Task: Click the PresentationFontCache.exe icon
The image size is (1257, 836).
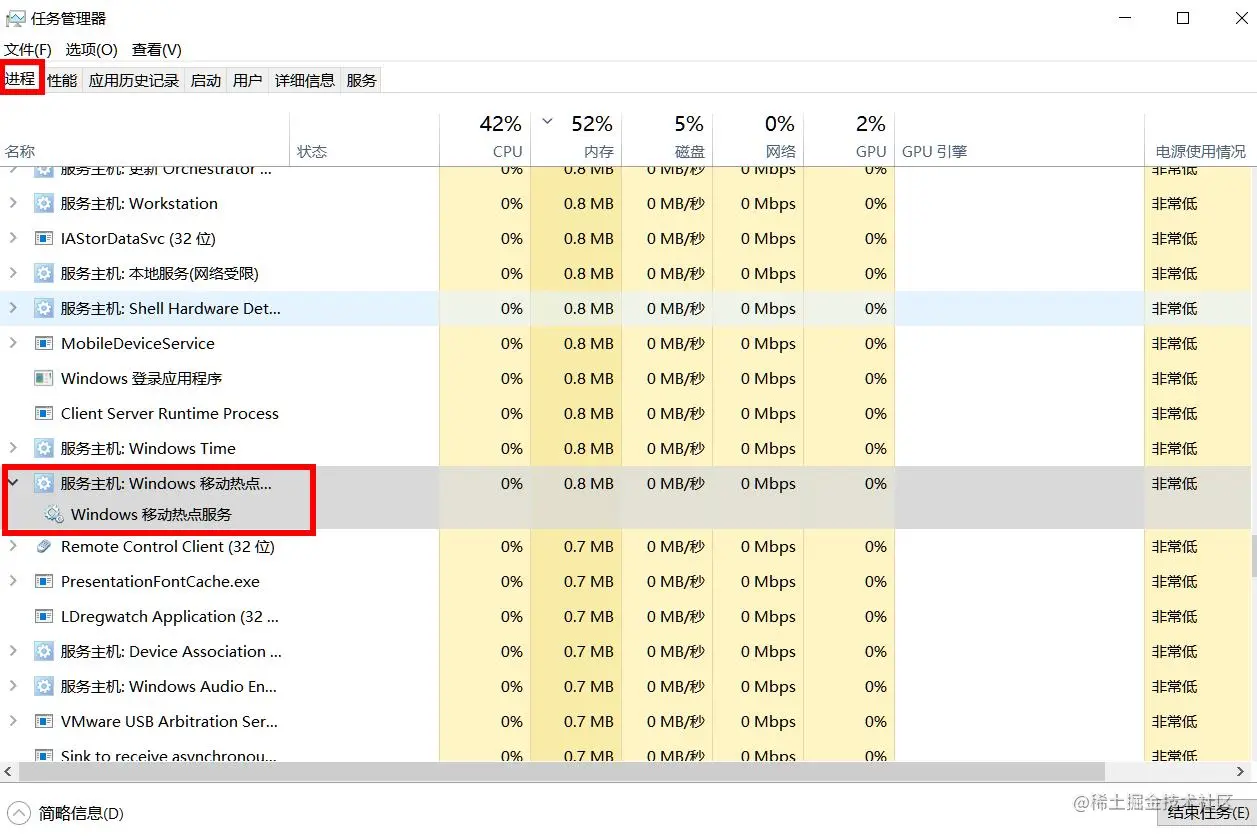Action: [x=44, y=581]
